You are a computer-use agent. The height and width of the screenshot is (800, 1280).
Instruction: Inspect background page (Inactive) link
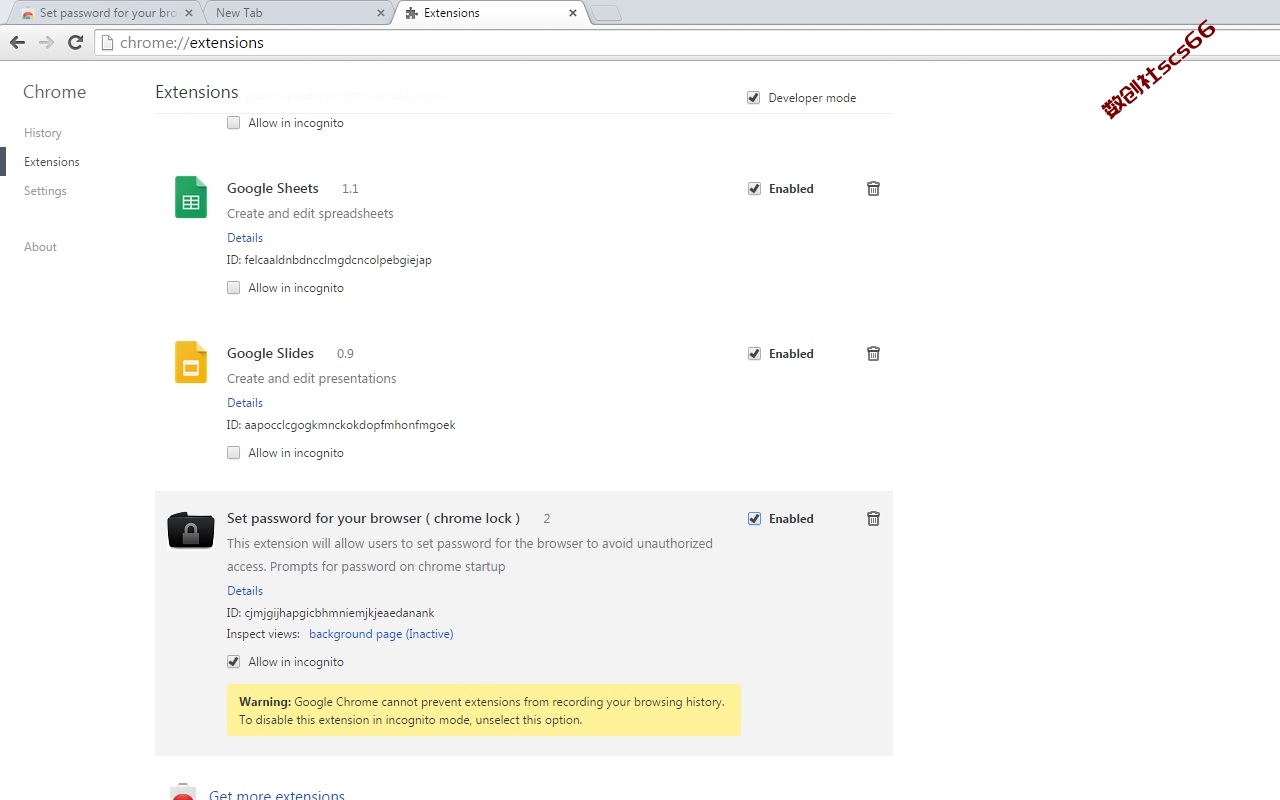click(x=381, y=633)
